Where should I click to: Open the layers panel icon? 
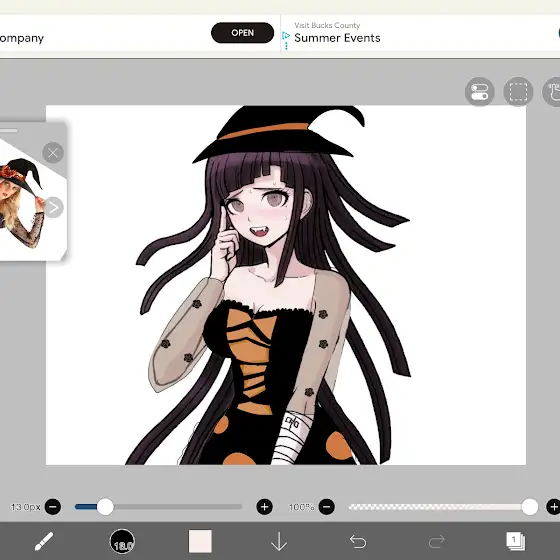(x=515, y=541)
